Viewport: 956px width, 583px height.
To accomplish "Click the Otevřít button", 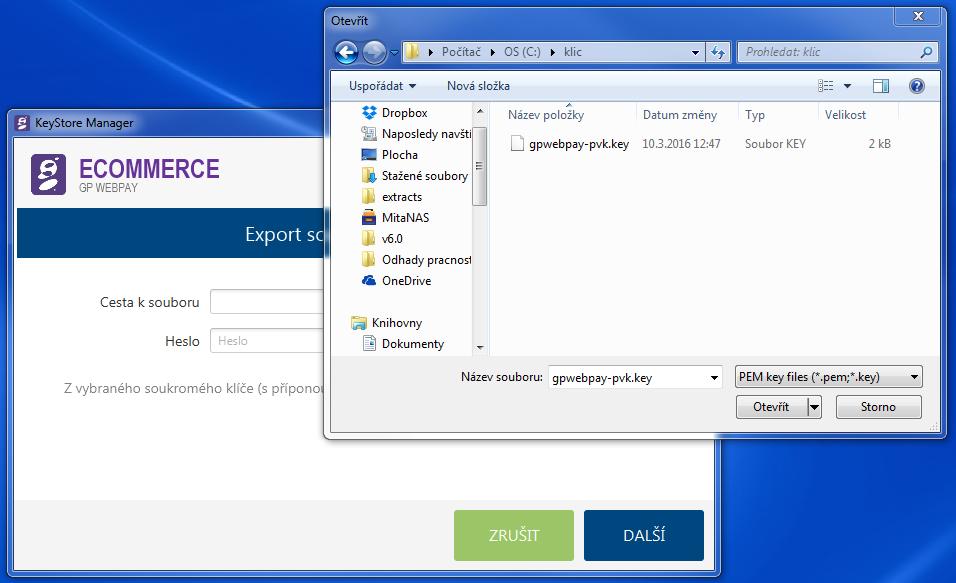I will click(771, 407).
